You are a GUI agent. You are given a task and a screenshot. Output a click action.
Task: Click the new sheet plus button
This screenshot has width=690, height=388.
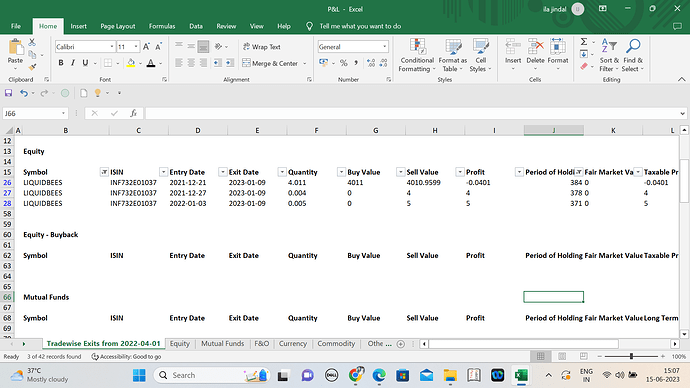(x=400, y=344)
